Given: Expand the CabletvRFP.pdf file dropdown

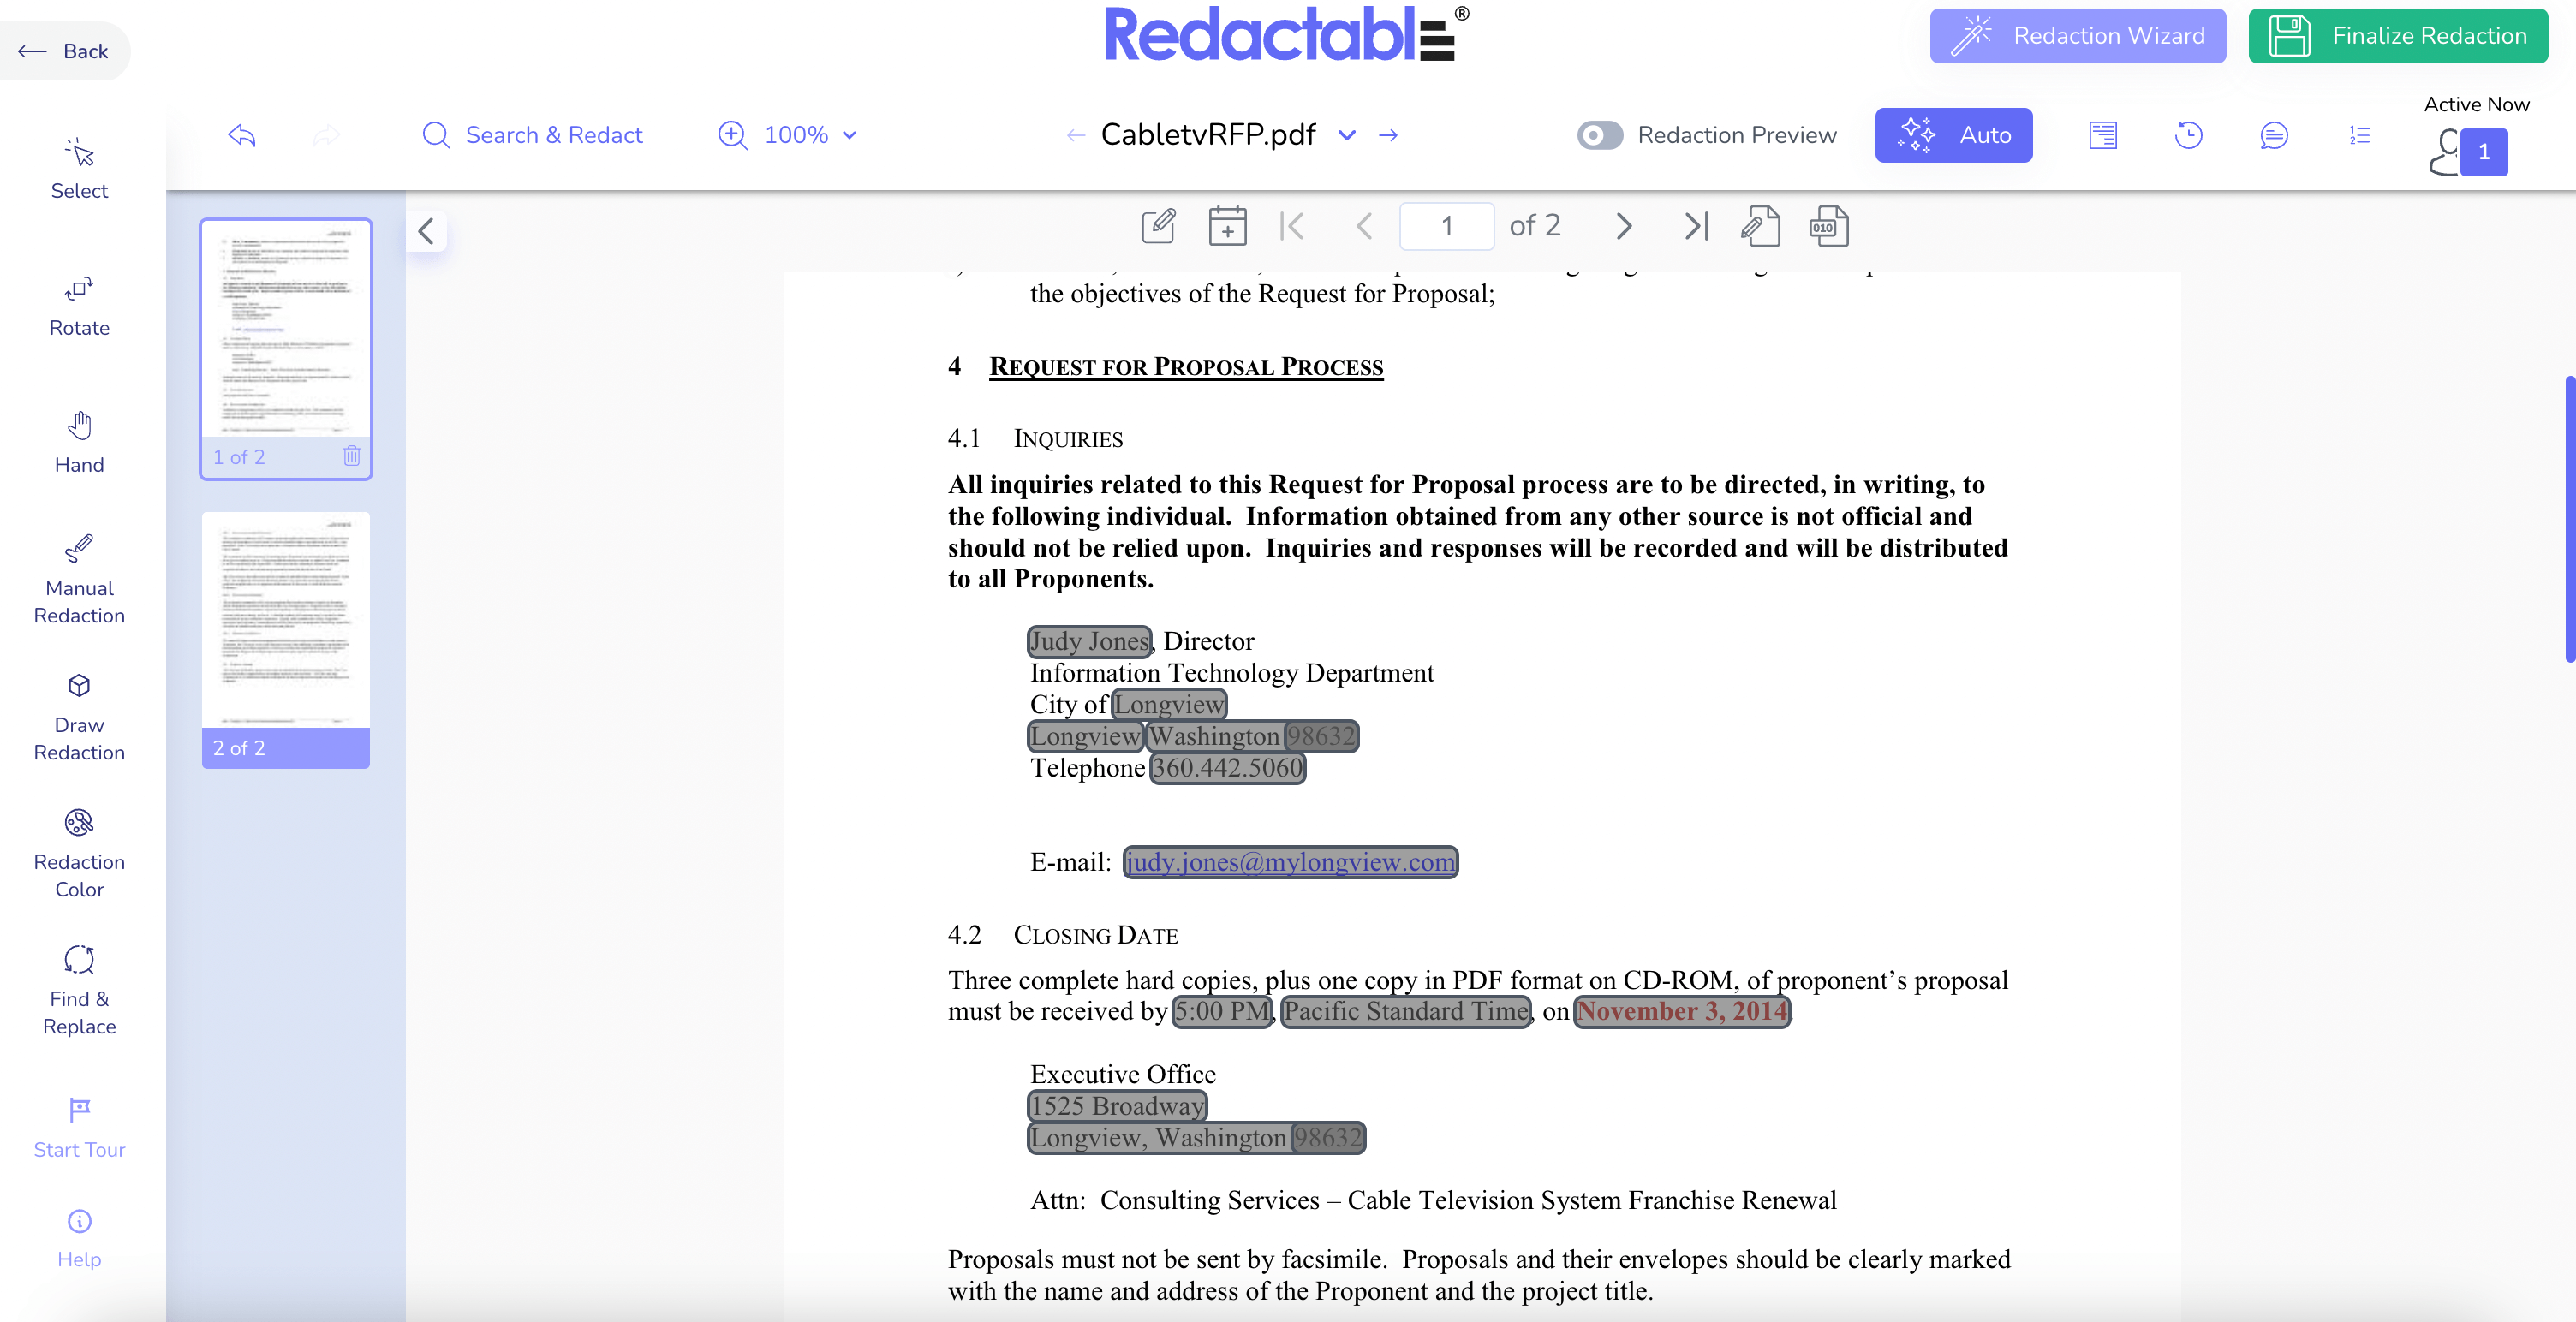Looking at the screenshot, I should tap(1347, 135).
